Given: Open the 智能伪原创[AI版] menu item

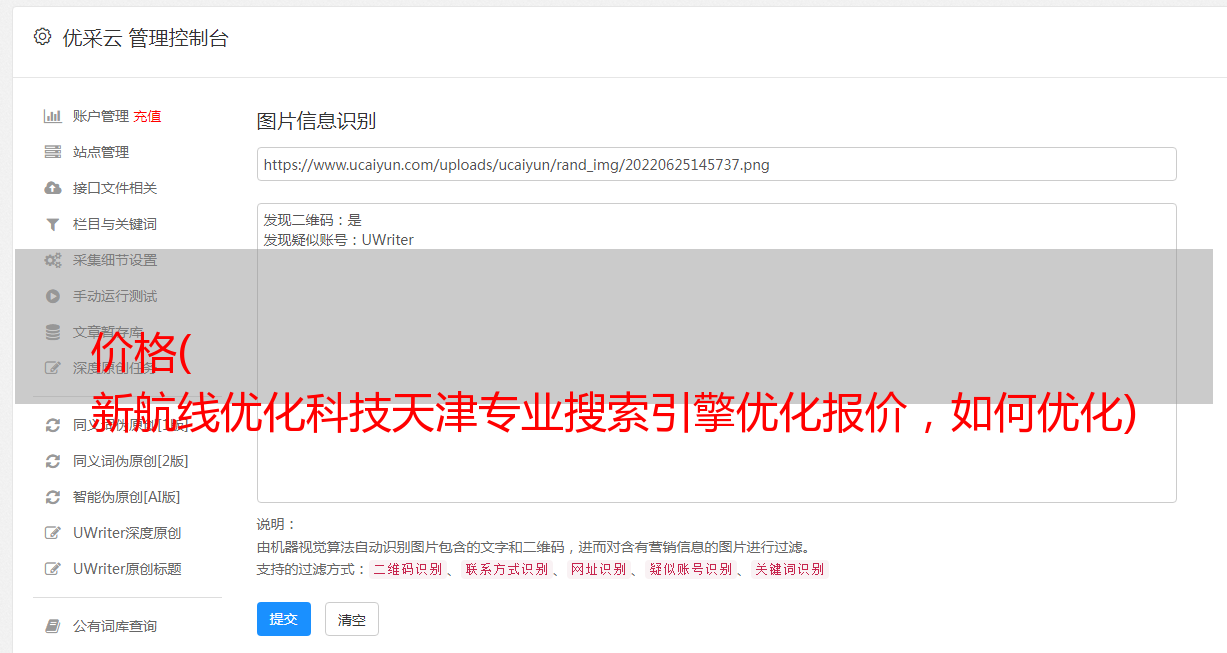Looking at the screenshot, I should click(126, 497).
